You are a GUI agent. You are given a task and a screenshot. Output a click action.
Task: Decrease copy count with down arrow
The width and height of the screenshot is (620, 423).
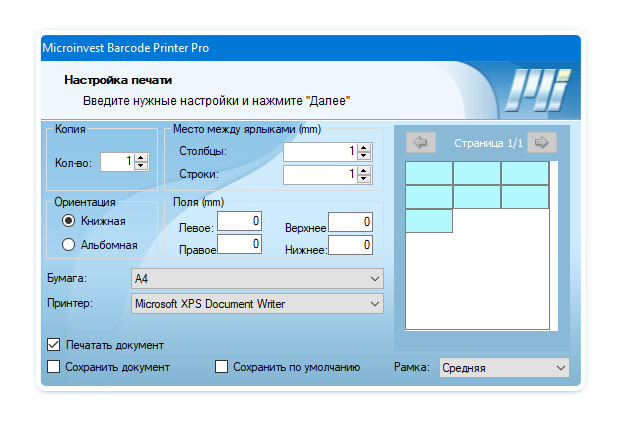click(x=141, y=166)
